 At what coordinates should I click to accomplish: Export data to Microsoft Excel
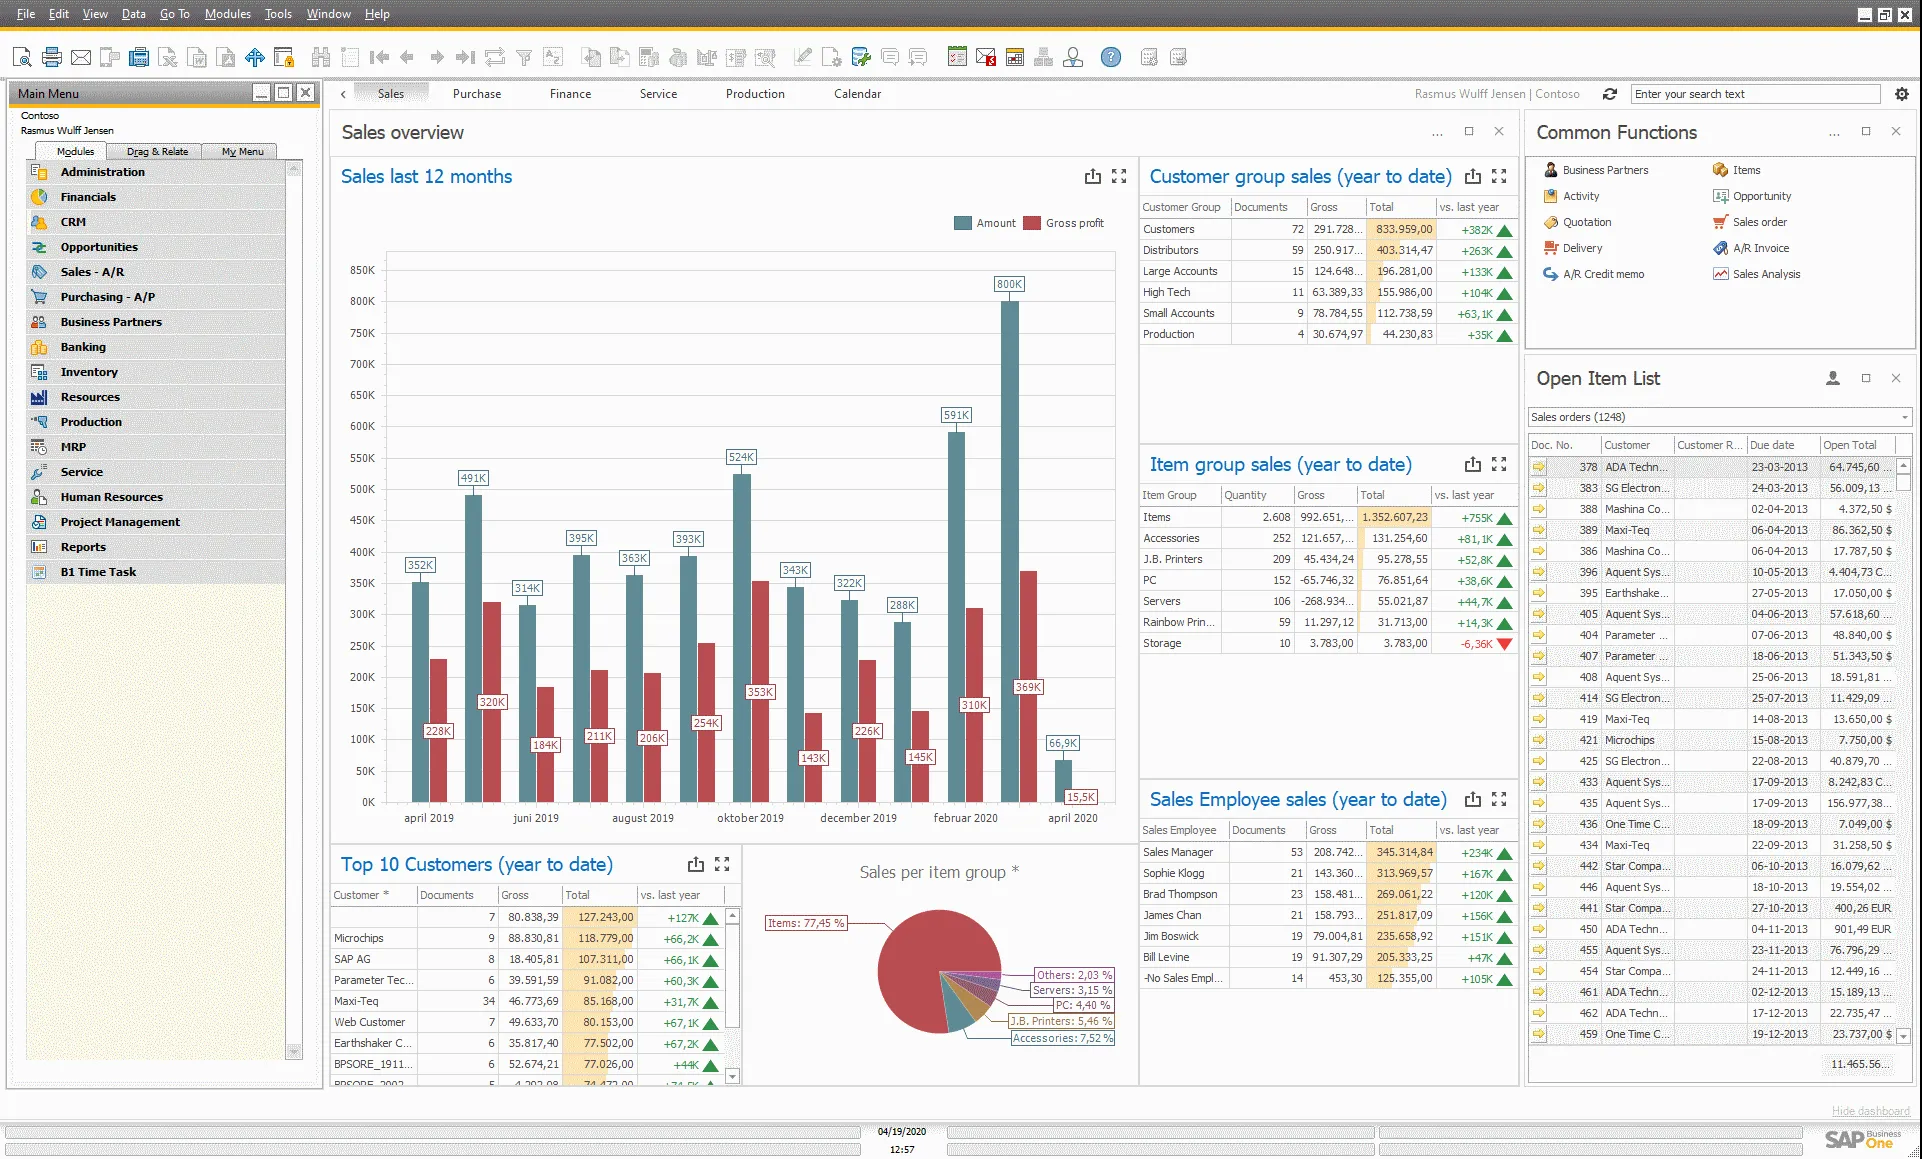click(167, 57)
